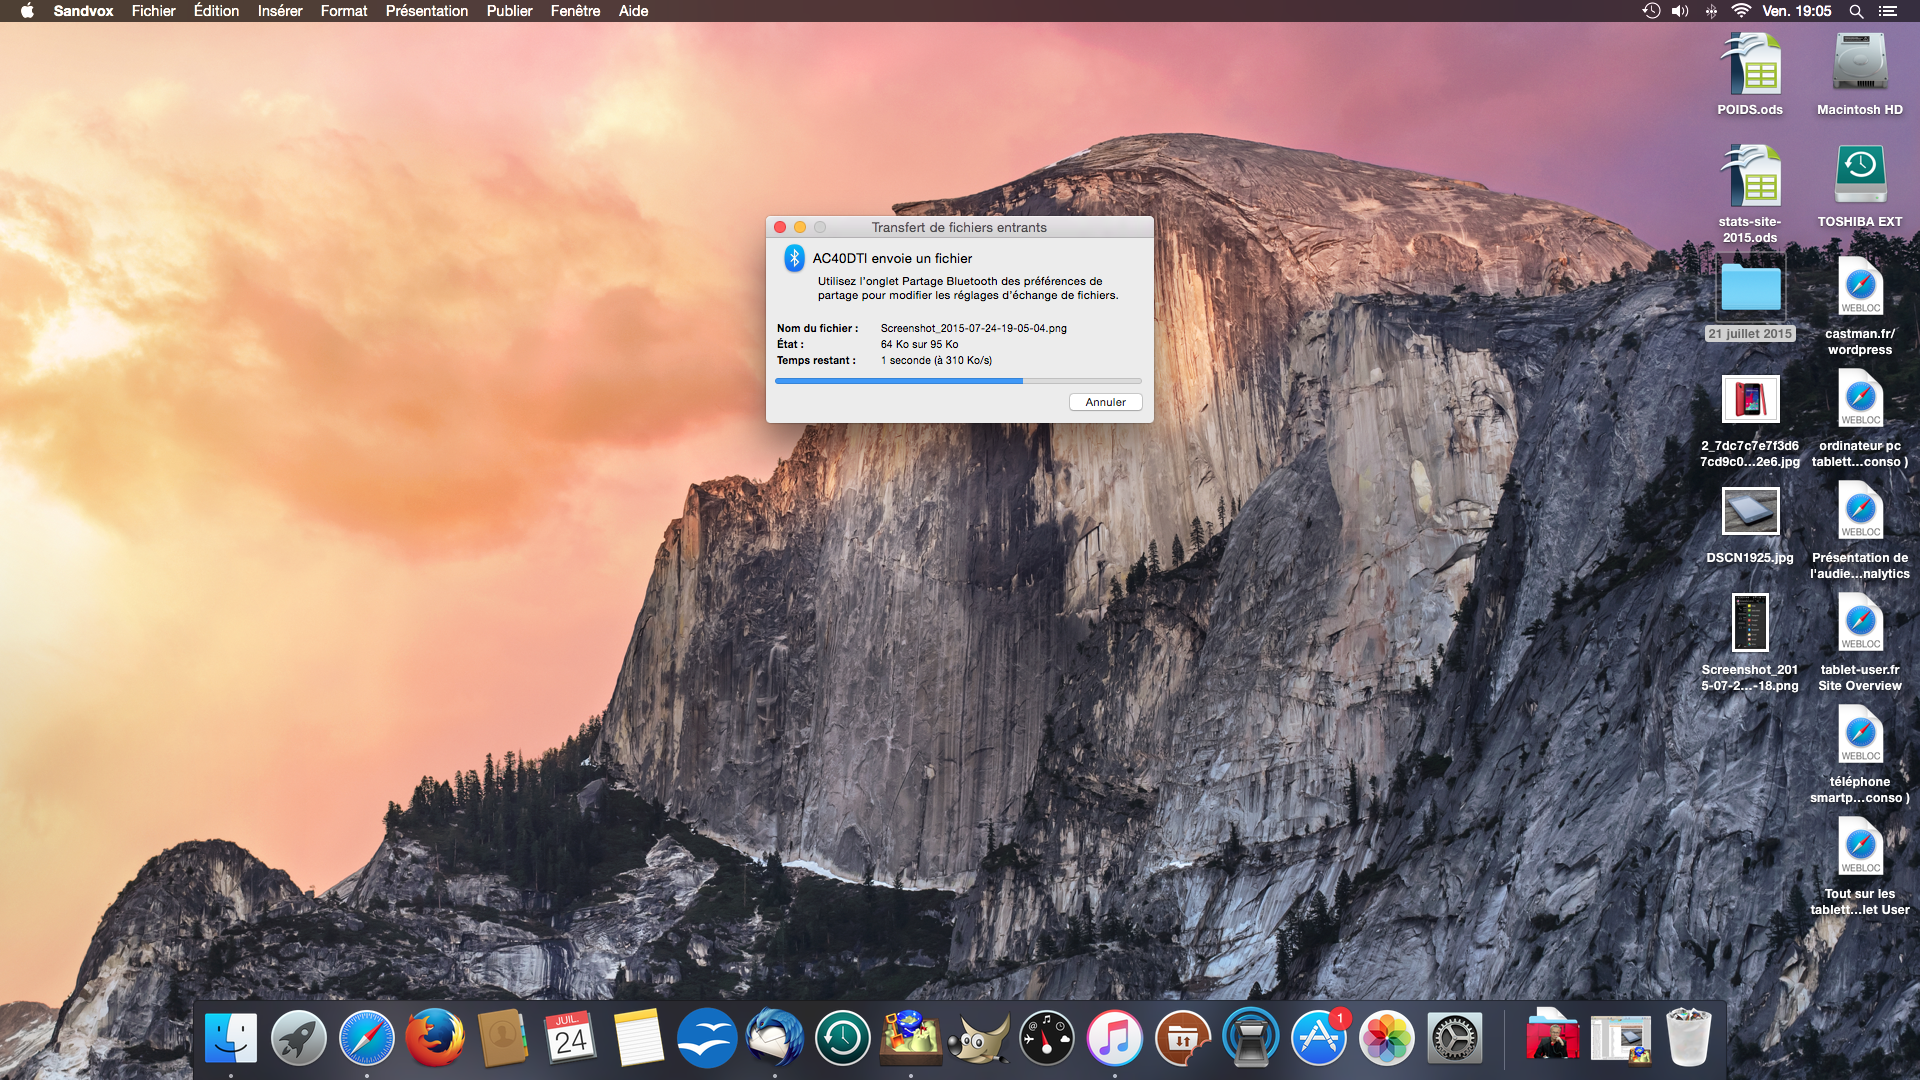Launch GIMP from the dock
Screen dimensions: 1920x1080
coord(978,1039)
